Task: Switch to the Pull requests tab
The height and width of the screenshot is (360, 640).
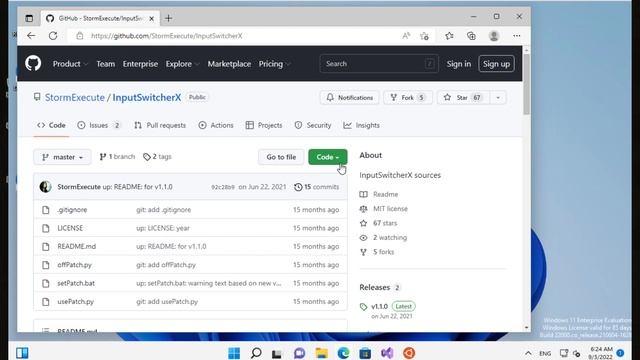Action: (160, 125)
